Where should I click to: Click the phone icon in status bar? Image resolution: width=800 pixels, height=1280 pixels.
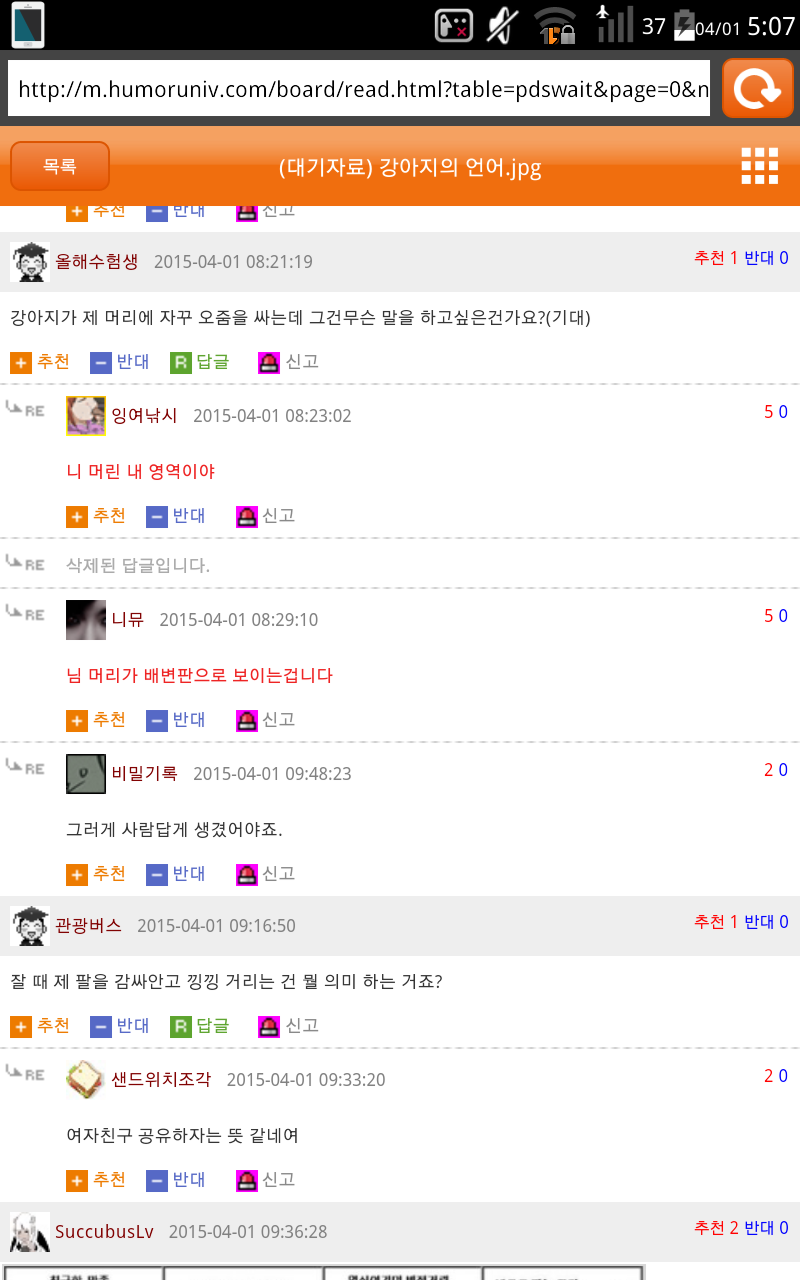tap(28, 25)
